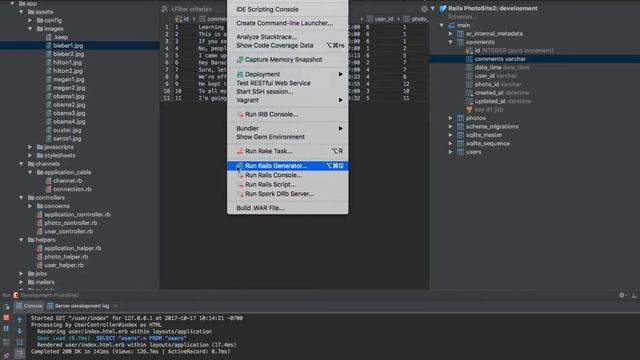640x360 pixels.
Task: Collapse the assets folder
Action: (21, 12)
